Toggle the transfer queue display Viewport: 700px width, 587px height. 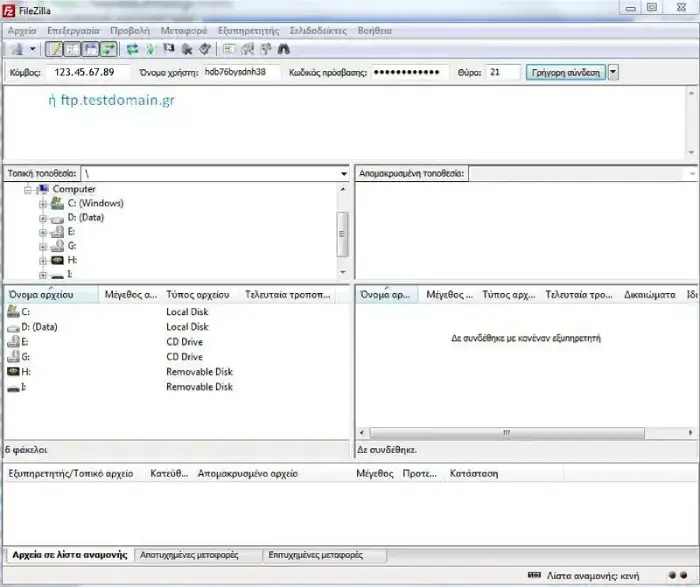(x=109, y=49)
